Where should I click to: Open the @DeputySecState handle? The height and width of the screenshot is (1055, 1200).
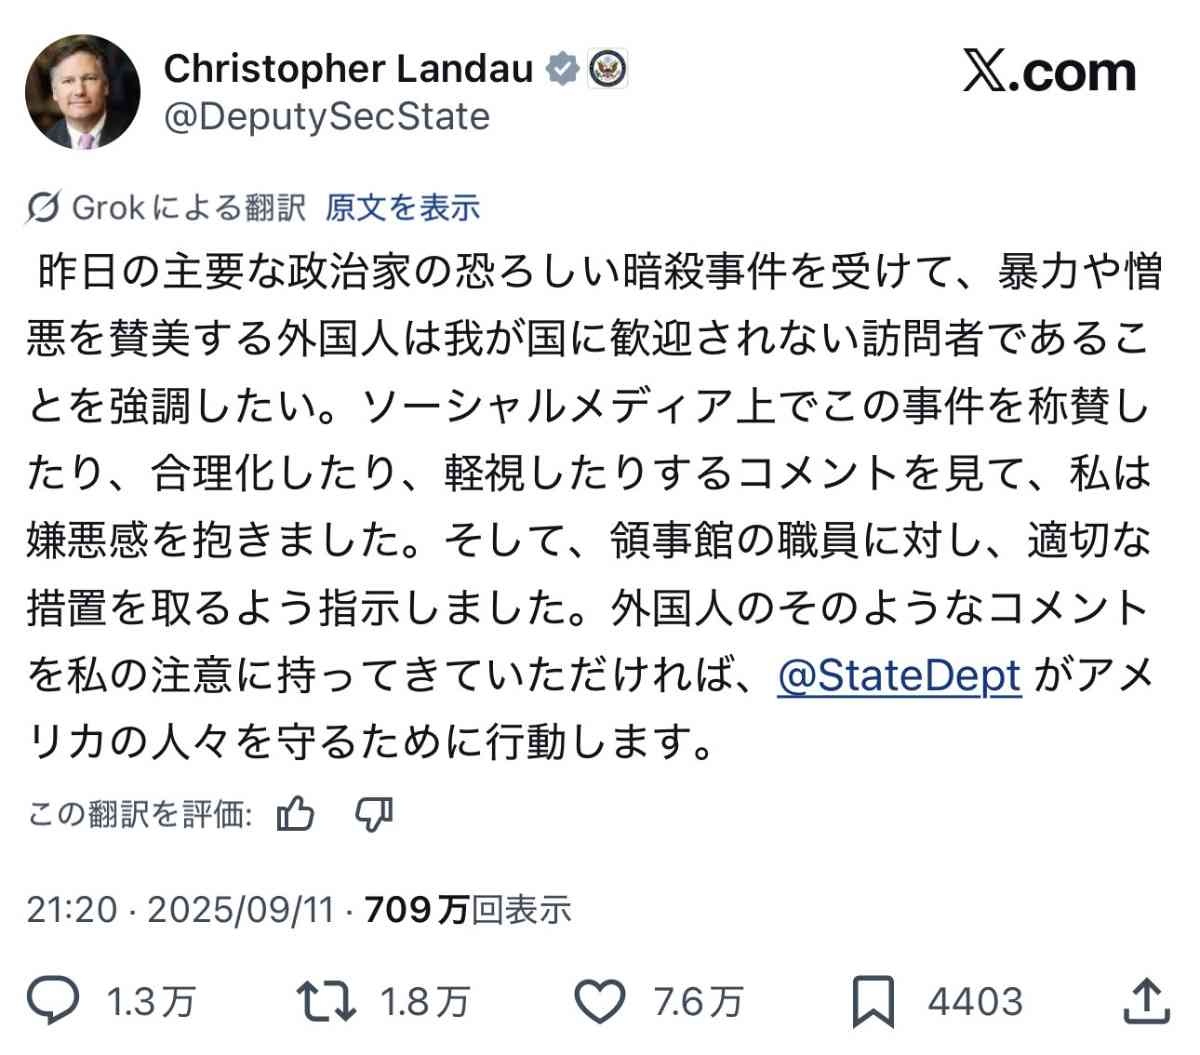tap(327, 117)
